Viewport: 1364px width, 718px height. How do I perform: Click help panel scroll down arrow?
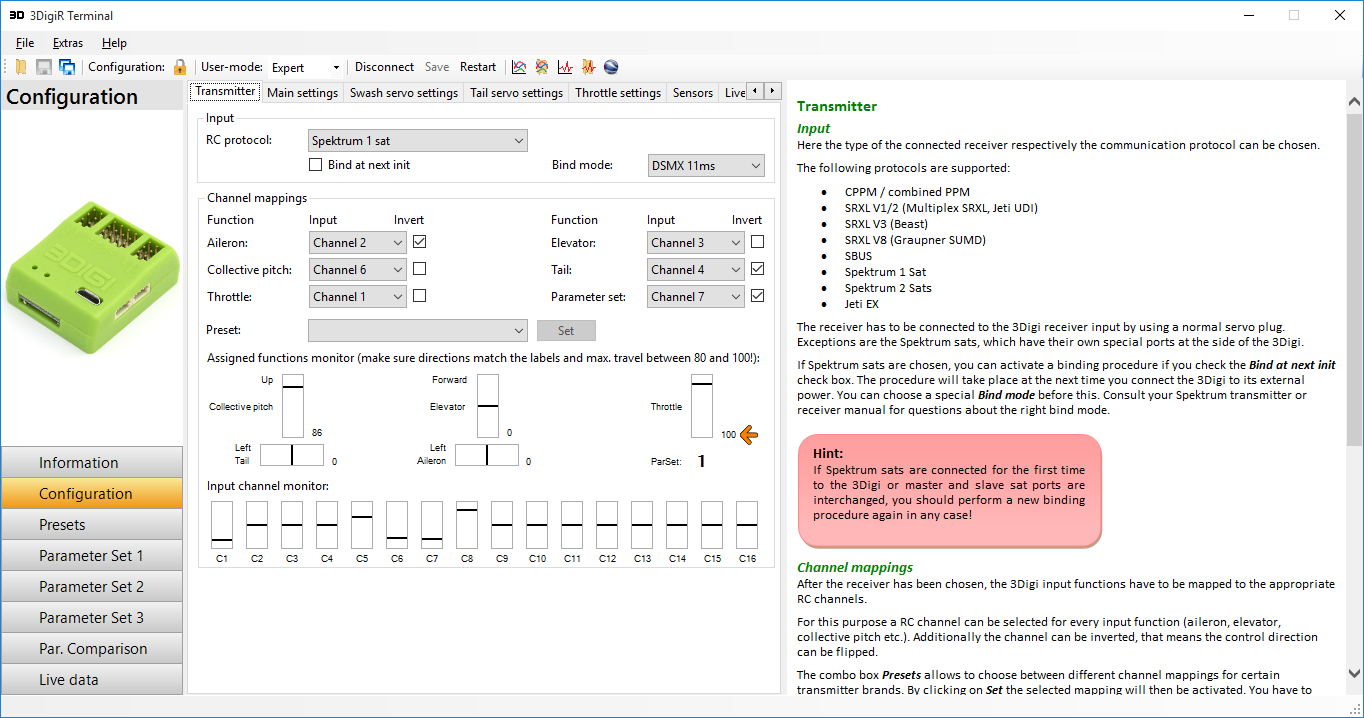1355,674
